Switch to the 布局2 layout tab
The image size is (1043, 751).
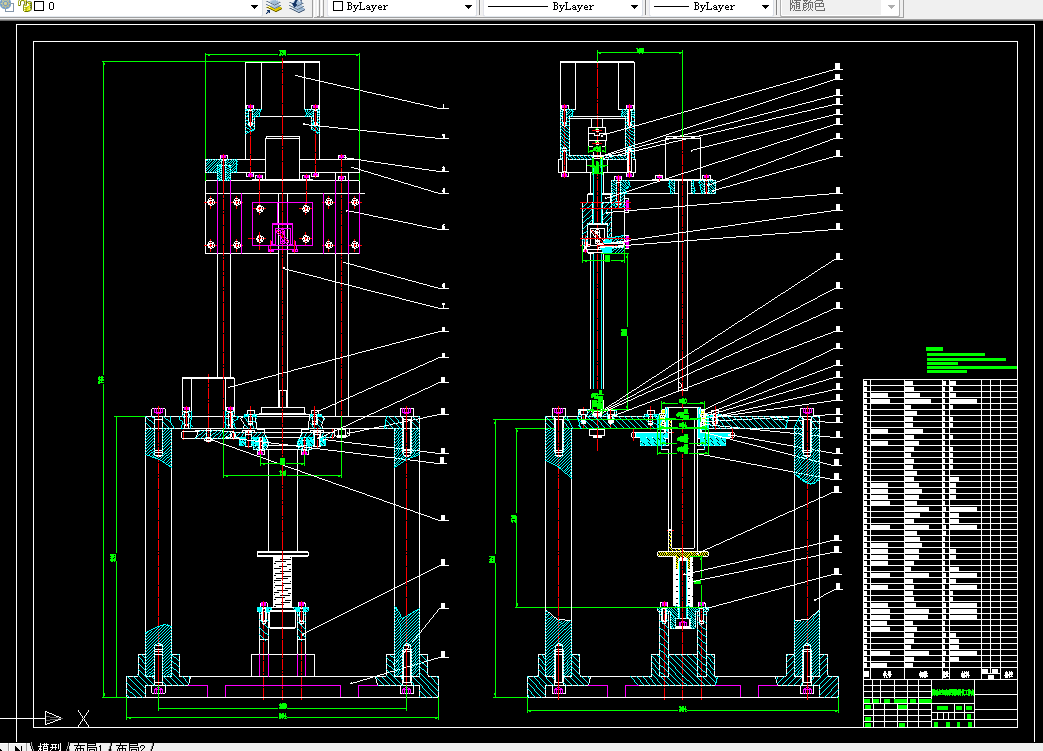click(x=130, y=746)
